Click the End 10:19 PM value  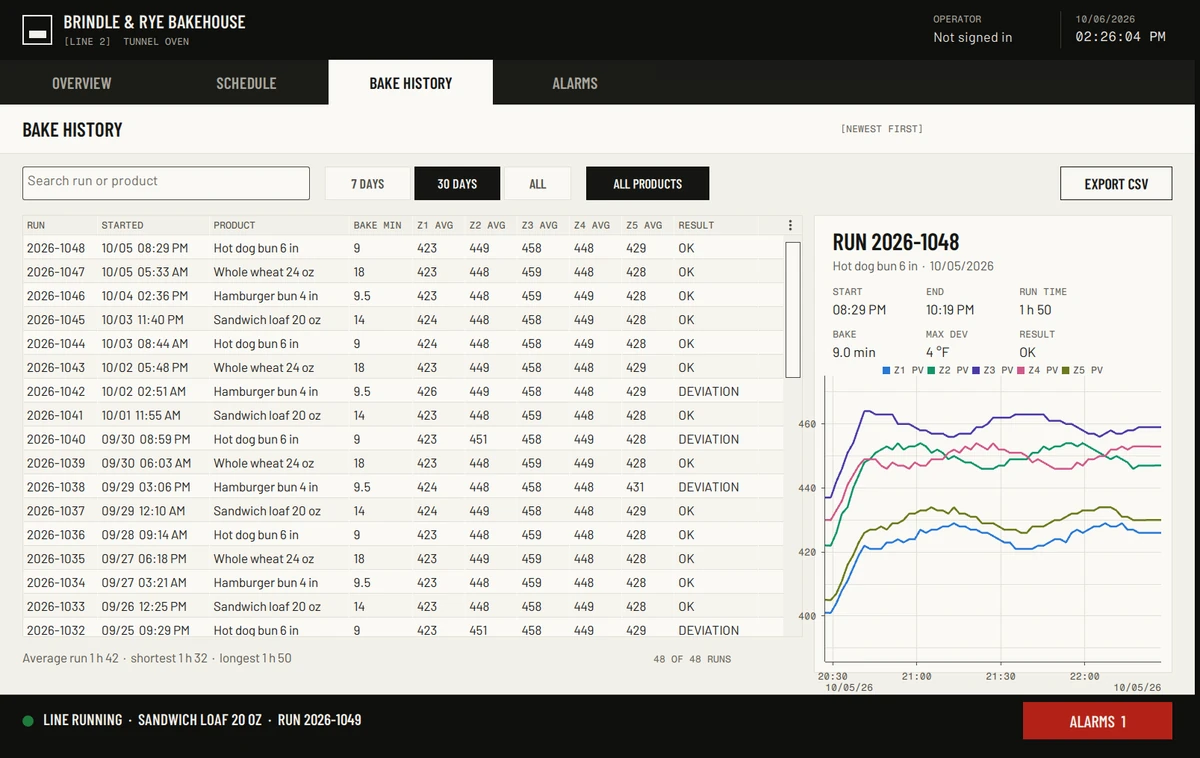coord(952,310)
